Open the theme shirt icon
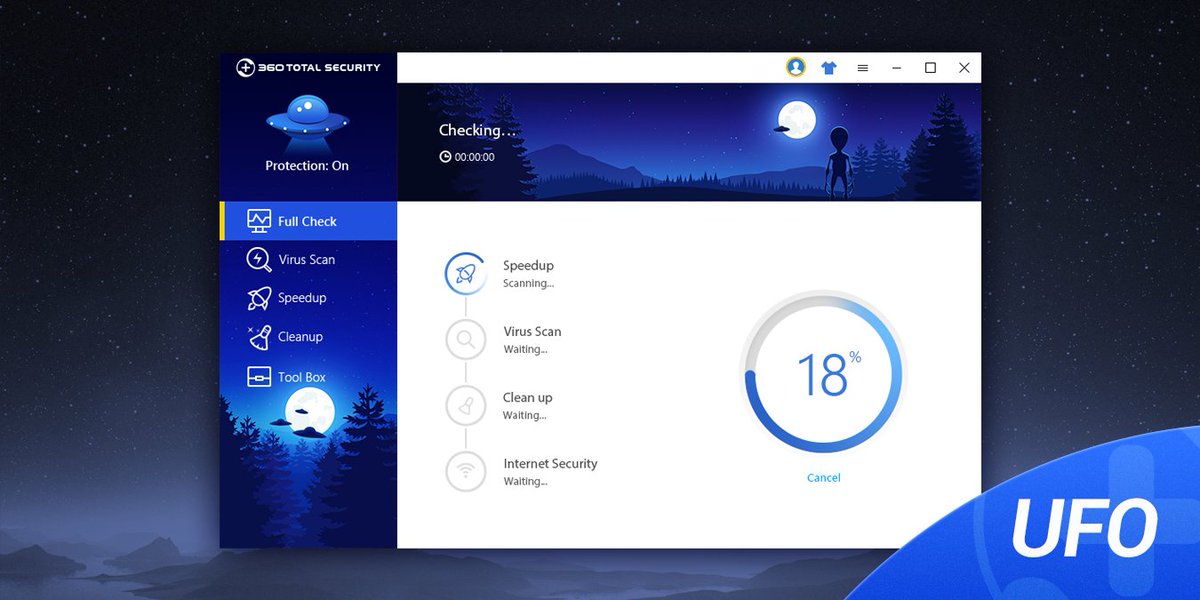This screenshot has width=1200, height=600. [829, 68]
